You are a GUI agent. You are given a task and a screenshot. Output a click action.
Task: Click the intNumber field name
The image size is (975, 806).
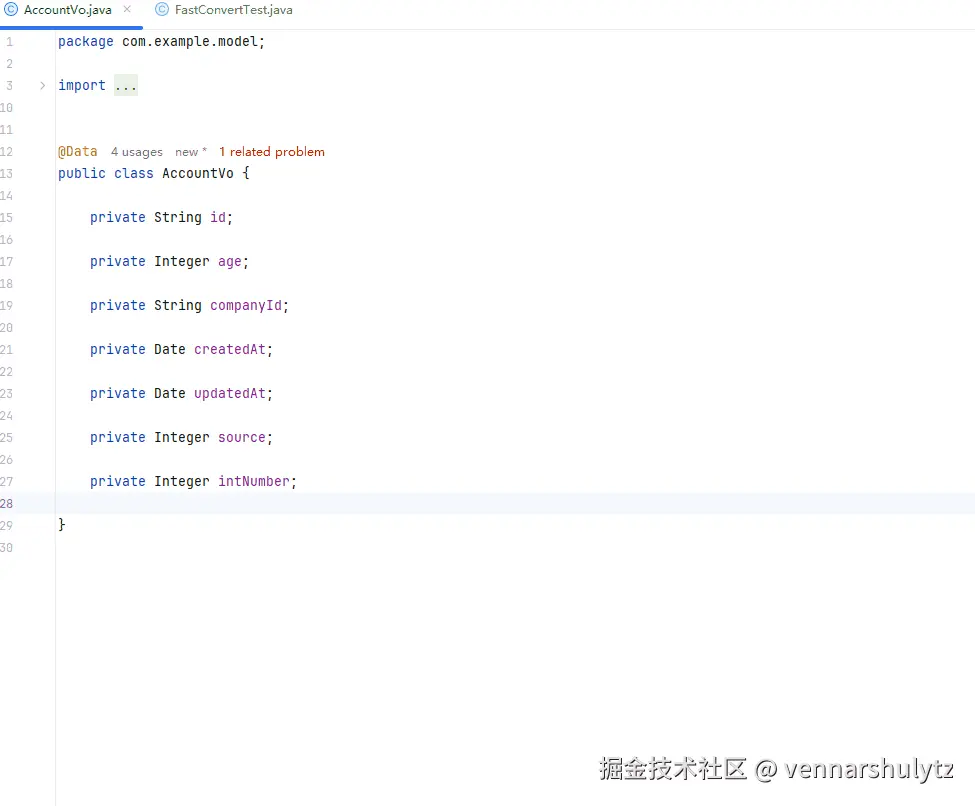point(256,481)
